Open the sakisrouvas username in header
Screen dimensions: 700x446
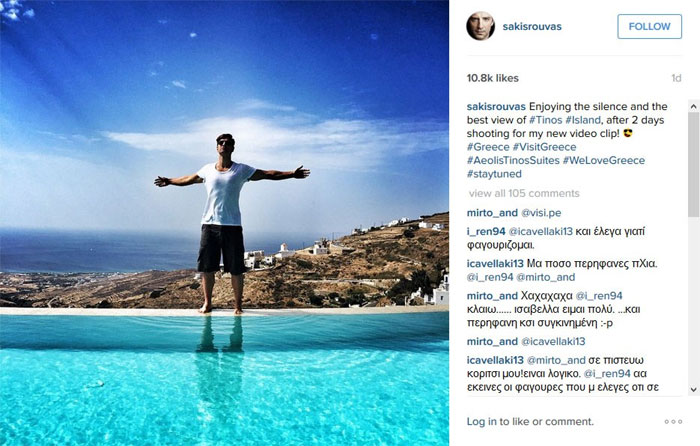[532, 26]
